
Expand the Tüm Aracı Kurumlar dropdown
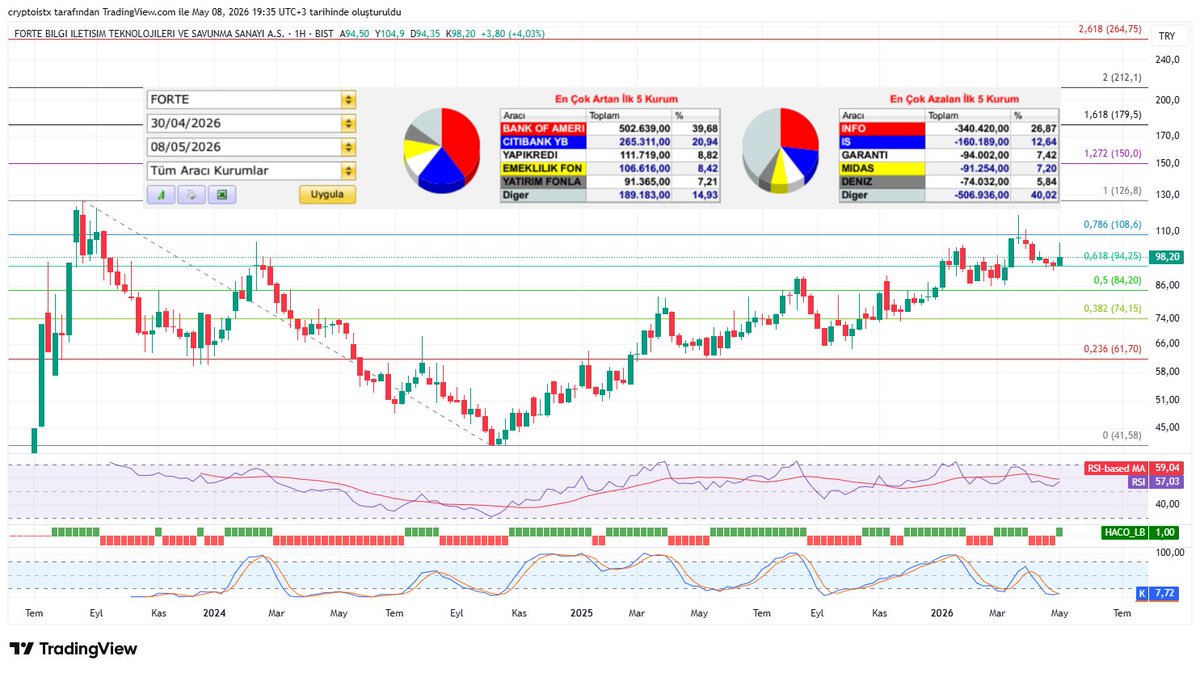point(348,171)
